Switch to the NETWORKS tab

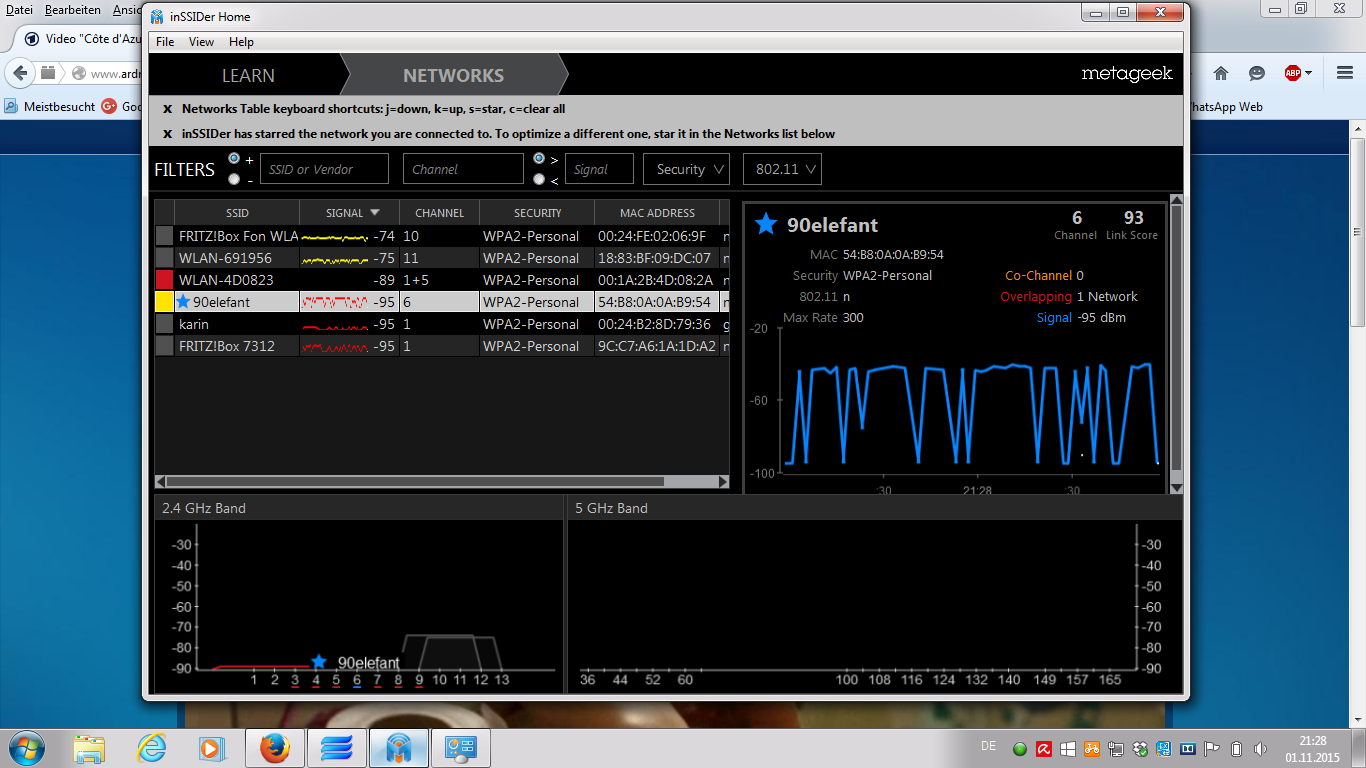453,75
